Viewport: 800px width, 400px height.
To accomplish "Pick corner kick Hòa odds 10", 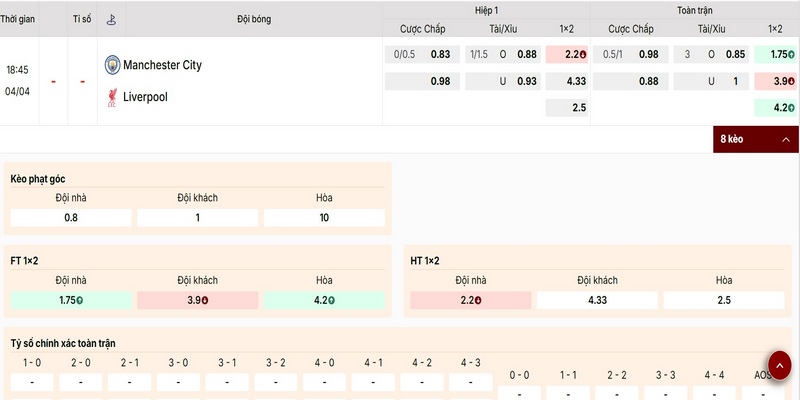I will coord(324,217).
